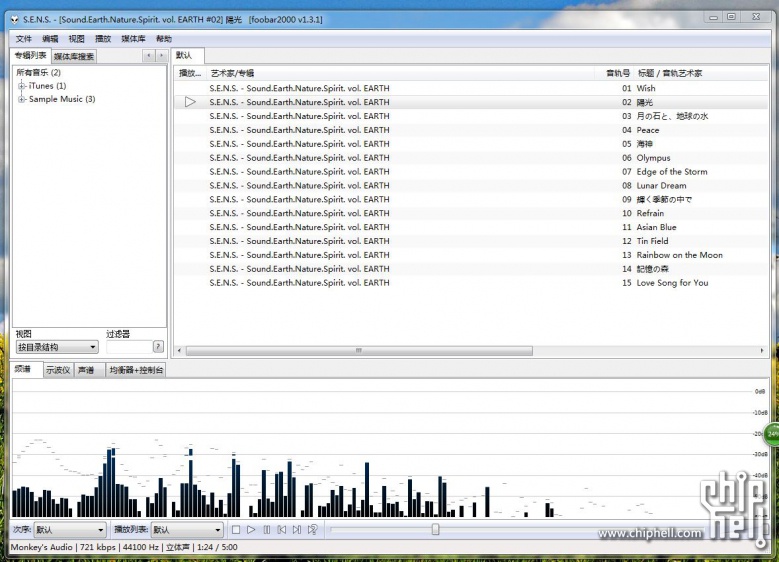Open the 视图 dropdown showing 按目录结构
The height and width of the screenshot is (562, 779).
pyautogui.click(x=57, y=347)
